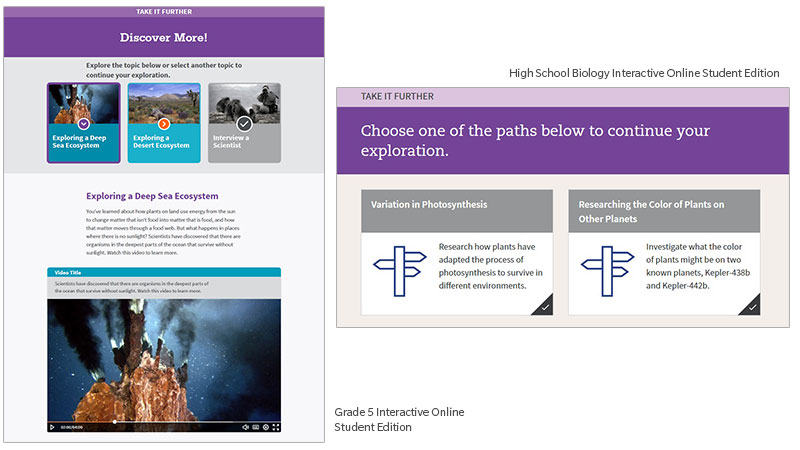Image resolution: width=800 pixels, height=450 pixels.
Task: Click the orange arrow on Desert Ecosystem card
Action: (164, 123)
